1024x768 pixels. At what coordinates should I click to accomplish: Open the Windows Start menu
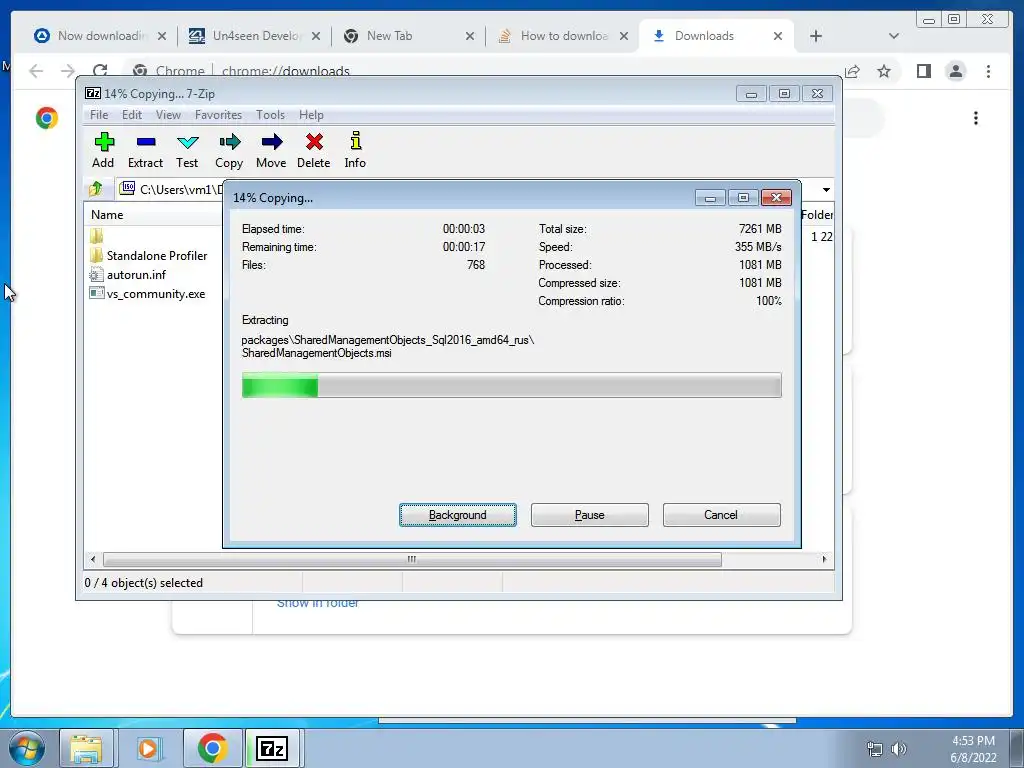[x=26, y=748]
